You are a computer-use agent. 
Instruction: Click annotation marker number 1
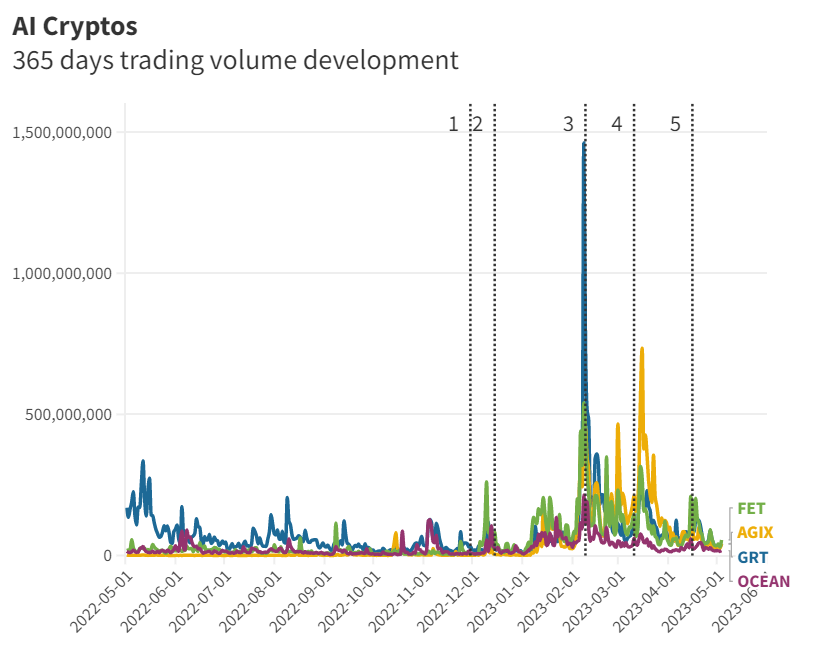[x=453, y=124]
